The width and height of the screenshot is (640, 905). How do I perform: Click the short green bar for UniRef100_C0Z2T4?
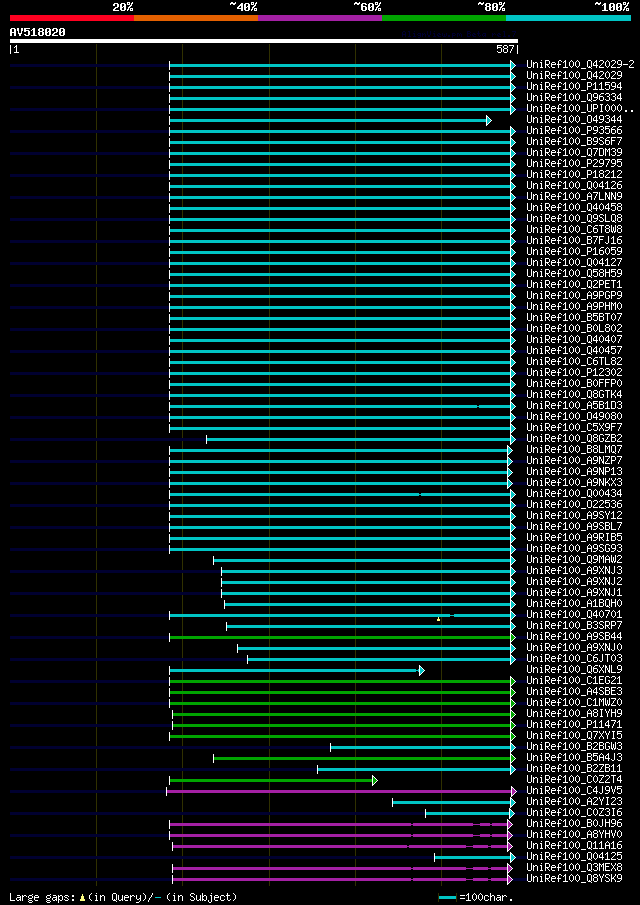click(x=273, y=780)
